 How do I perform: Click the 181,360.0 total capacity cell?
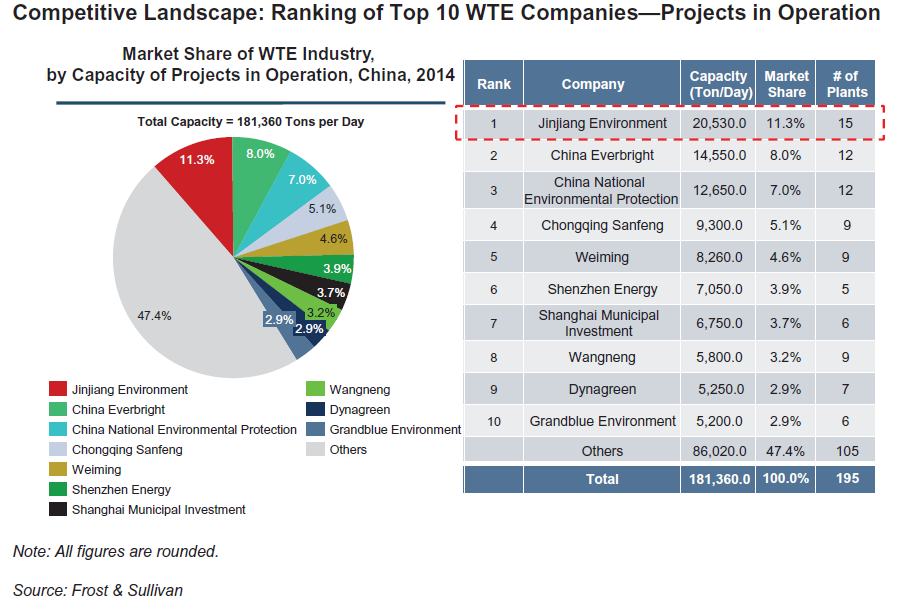click(x=718, y=479)
